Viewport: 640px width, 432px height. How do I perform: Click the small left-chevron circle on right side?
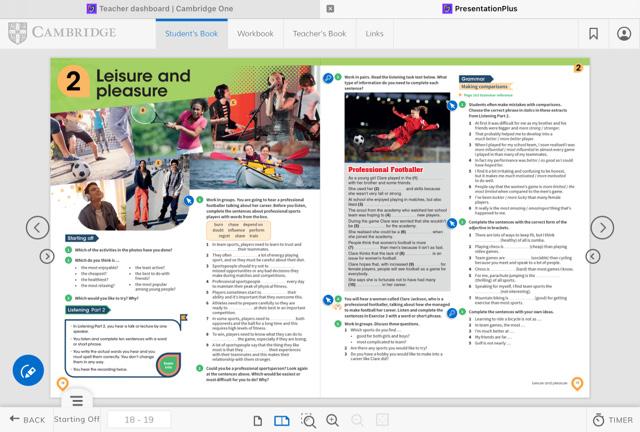pyautogui.click(x=593, y=256)
